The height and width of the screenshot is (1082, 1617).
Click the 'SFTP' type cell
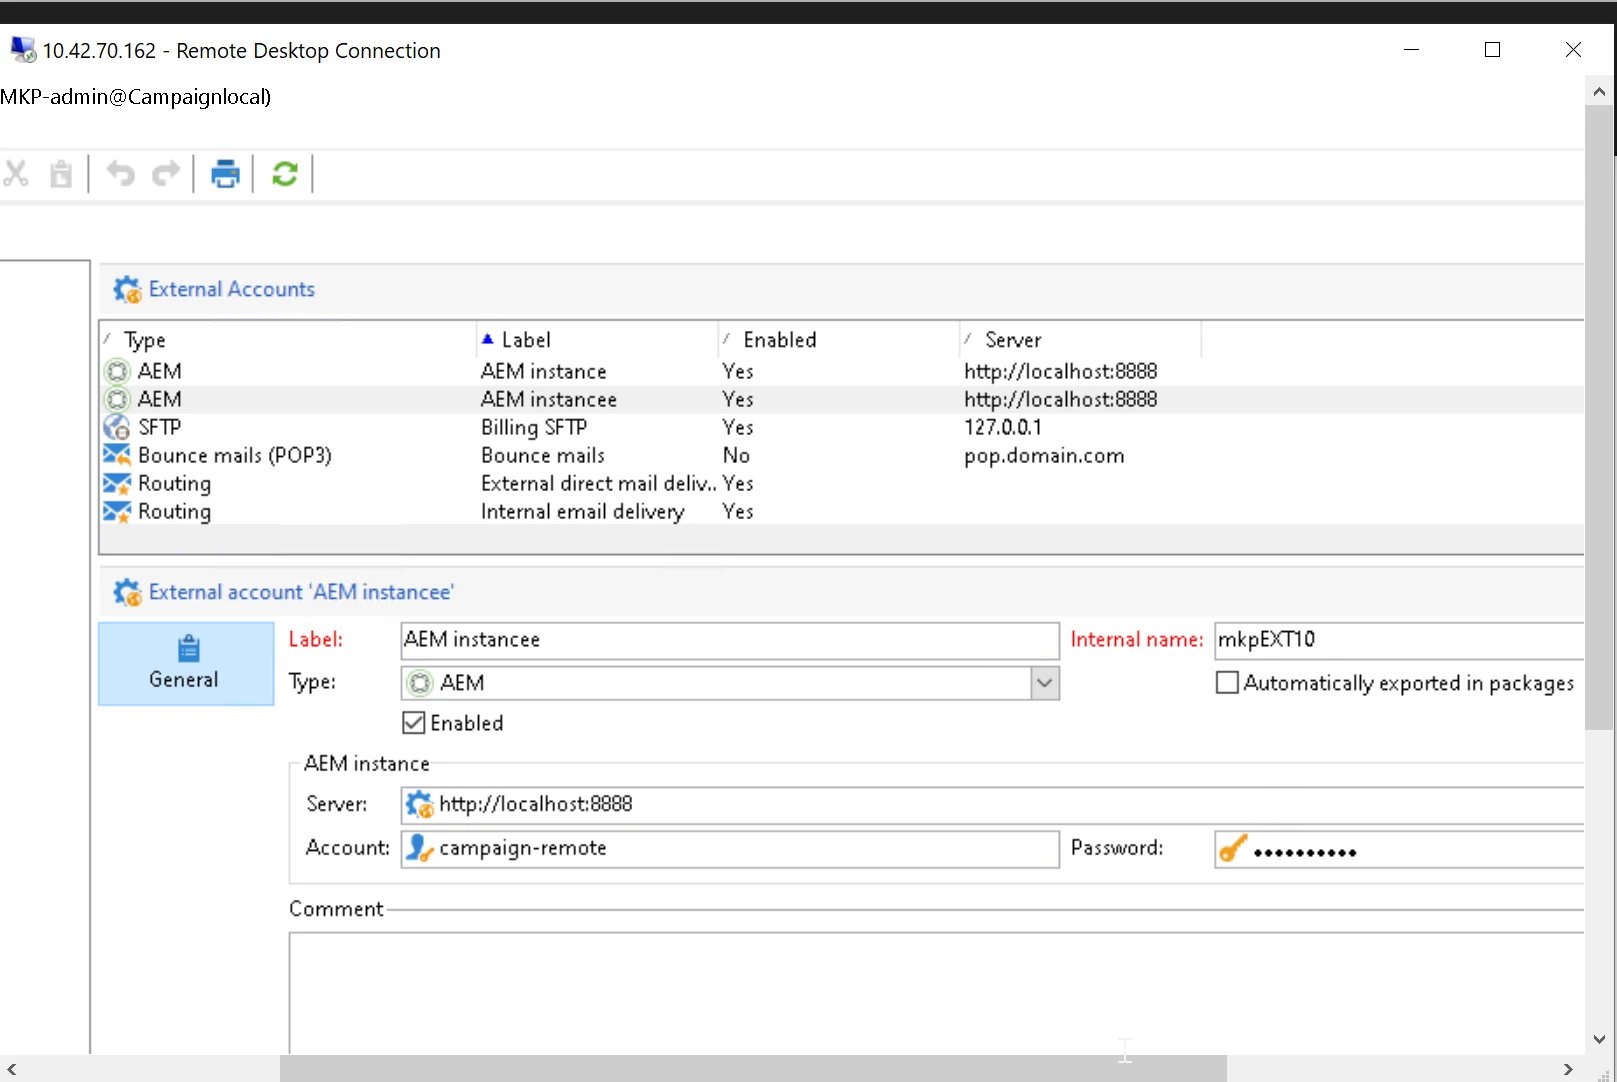(160, 427)
